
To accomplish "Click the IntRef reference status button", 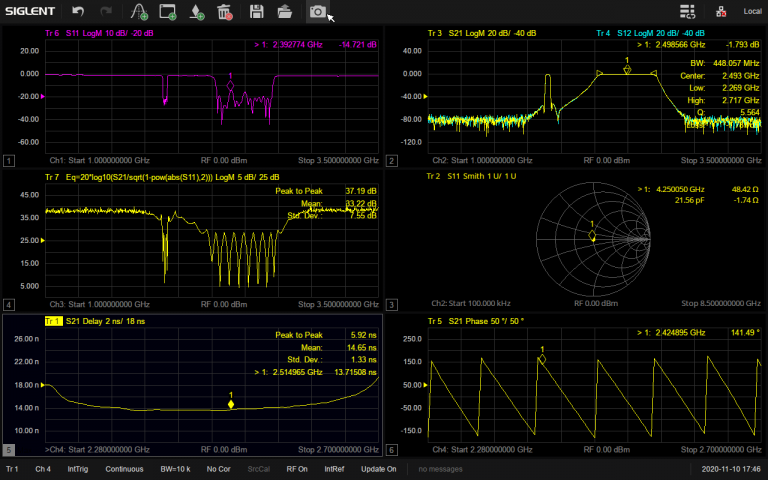I will [336, 469].
